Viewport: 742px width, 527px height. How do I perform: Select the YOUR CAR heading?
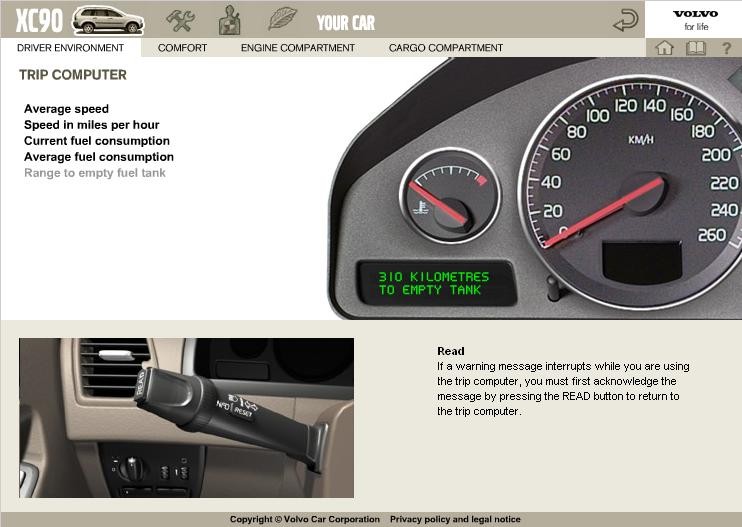(x=345, y=23)
